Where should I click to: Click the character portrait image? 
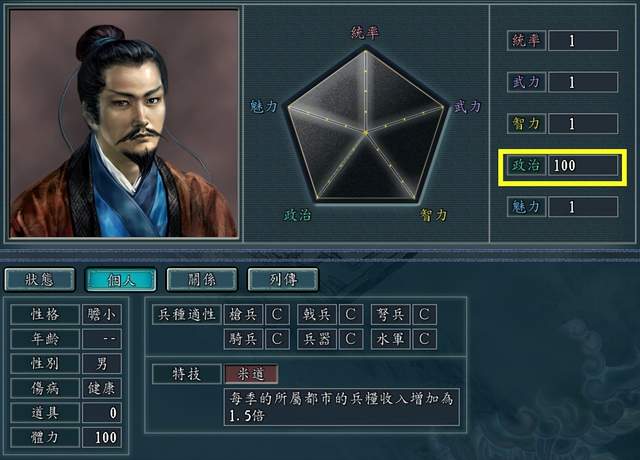(124, 123)
